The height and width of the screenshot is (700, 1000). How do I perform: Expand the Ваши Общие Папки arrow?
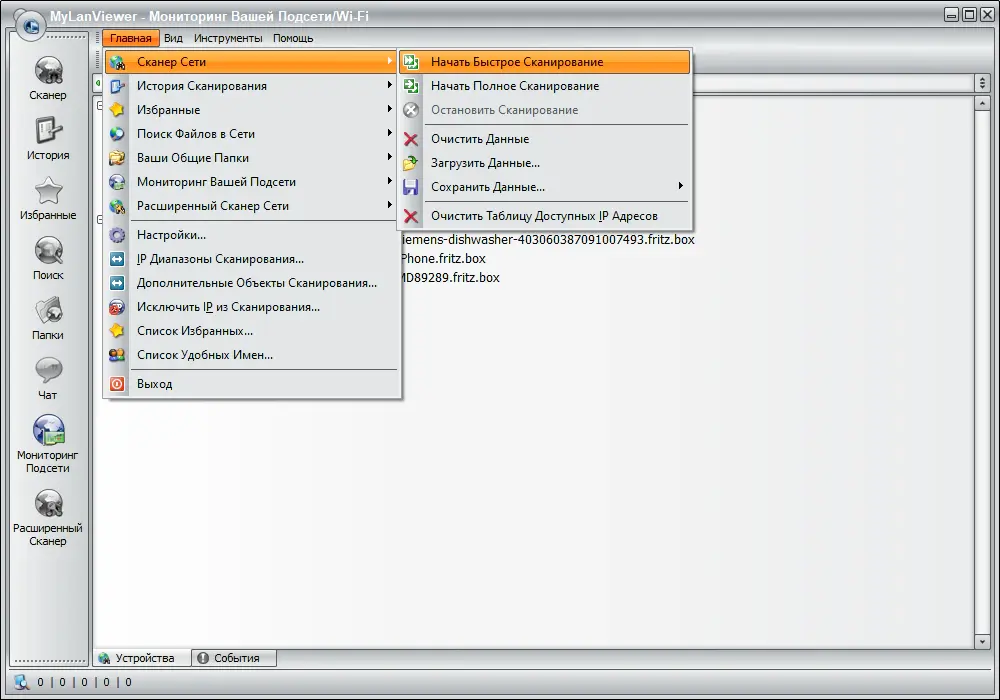coord(389,157)
